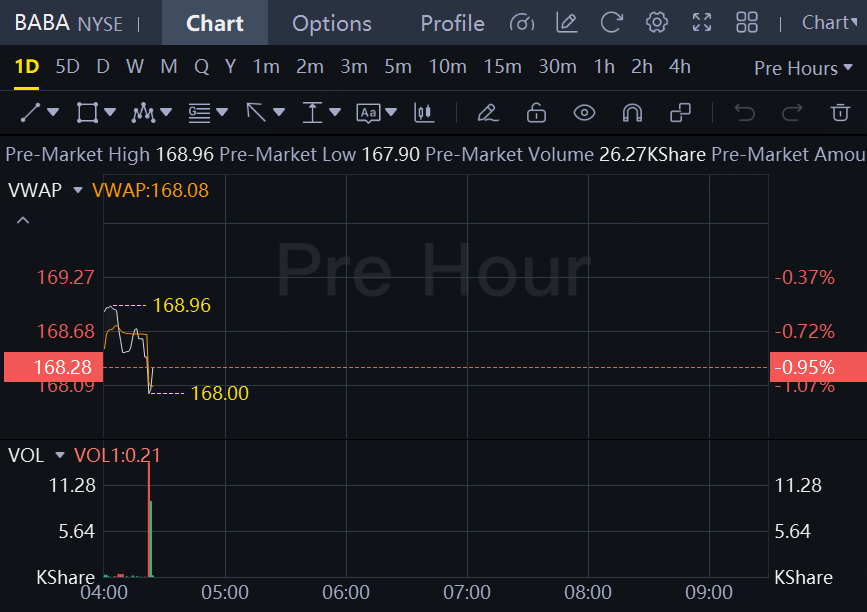Viewport: 867px width, 612px height.
Task: Toggle the drawing lock icon
Action: pyautogui.click(x=536, y=112)
